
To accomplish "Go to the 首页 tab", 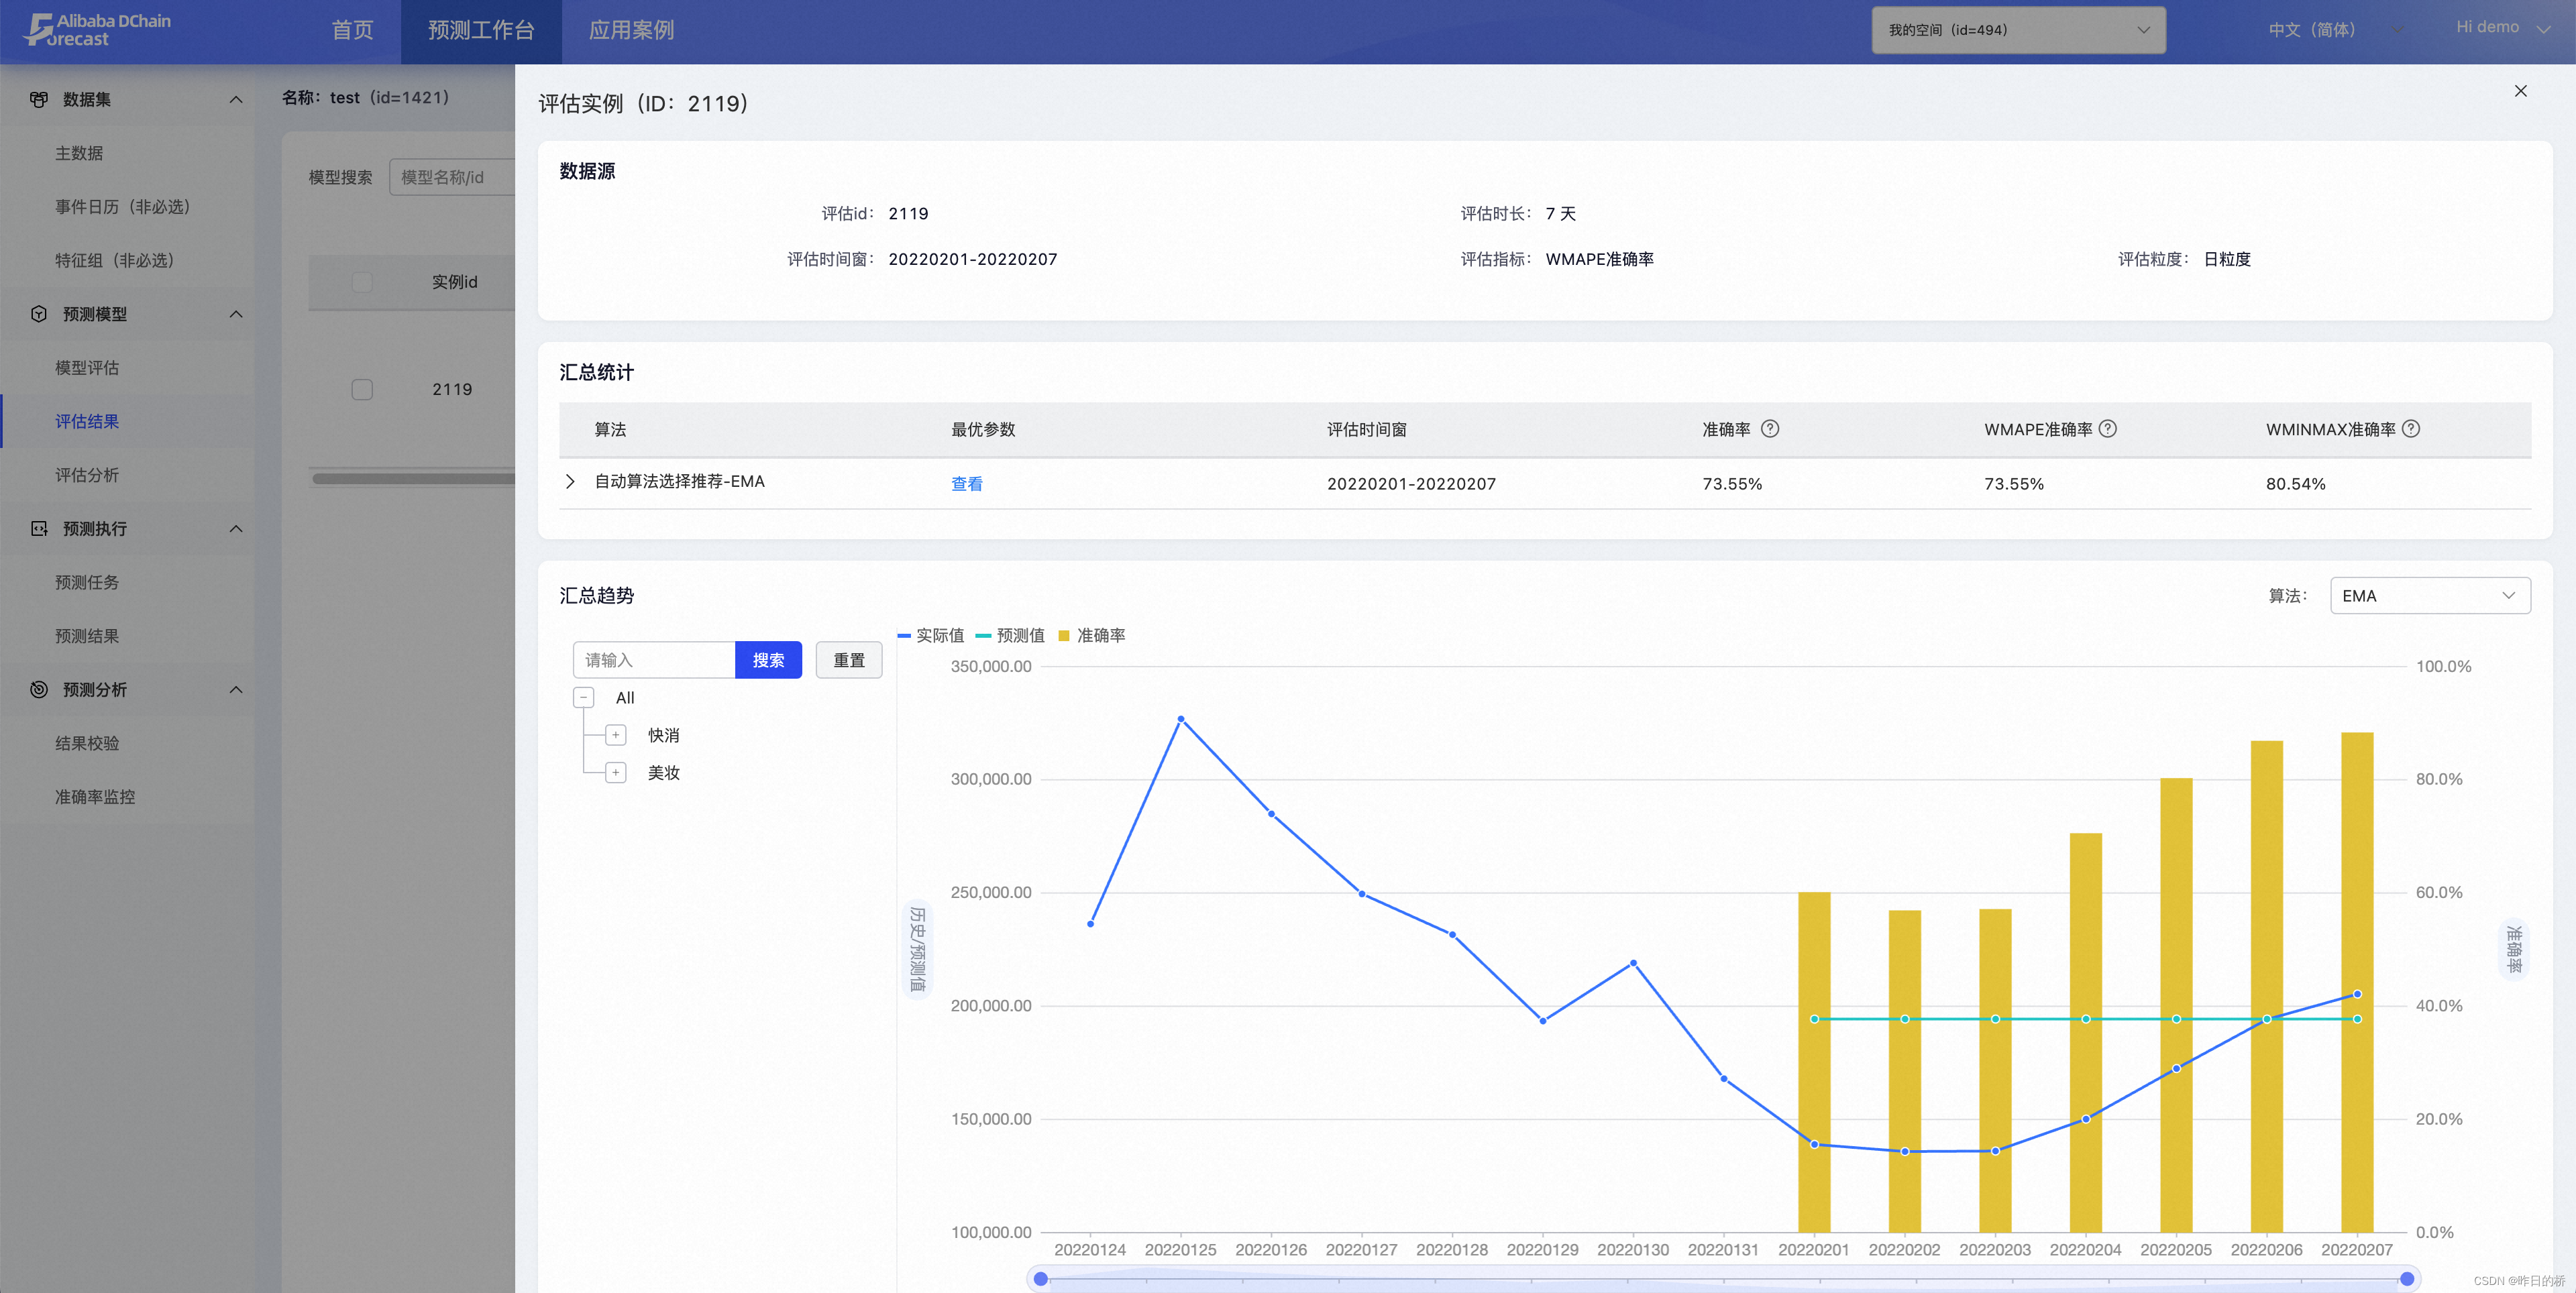I will tap(352, 31).
